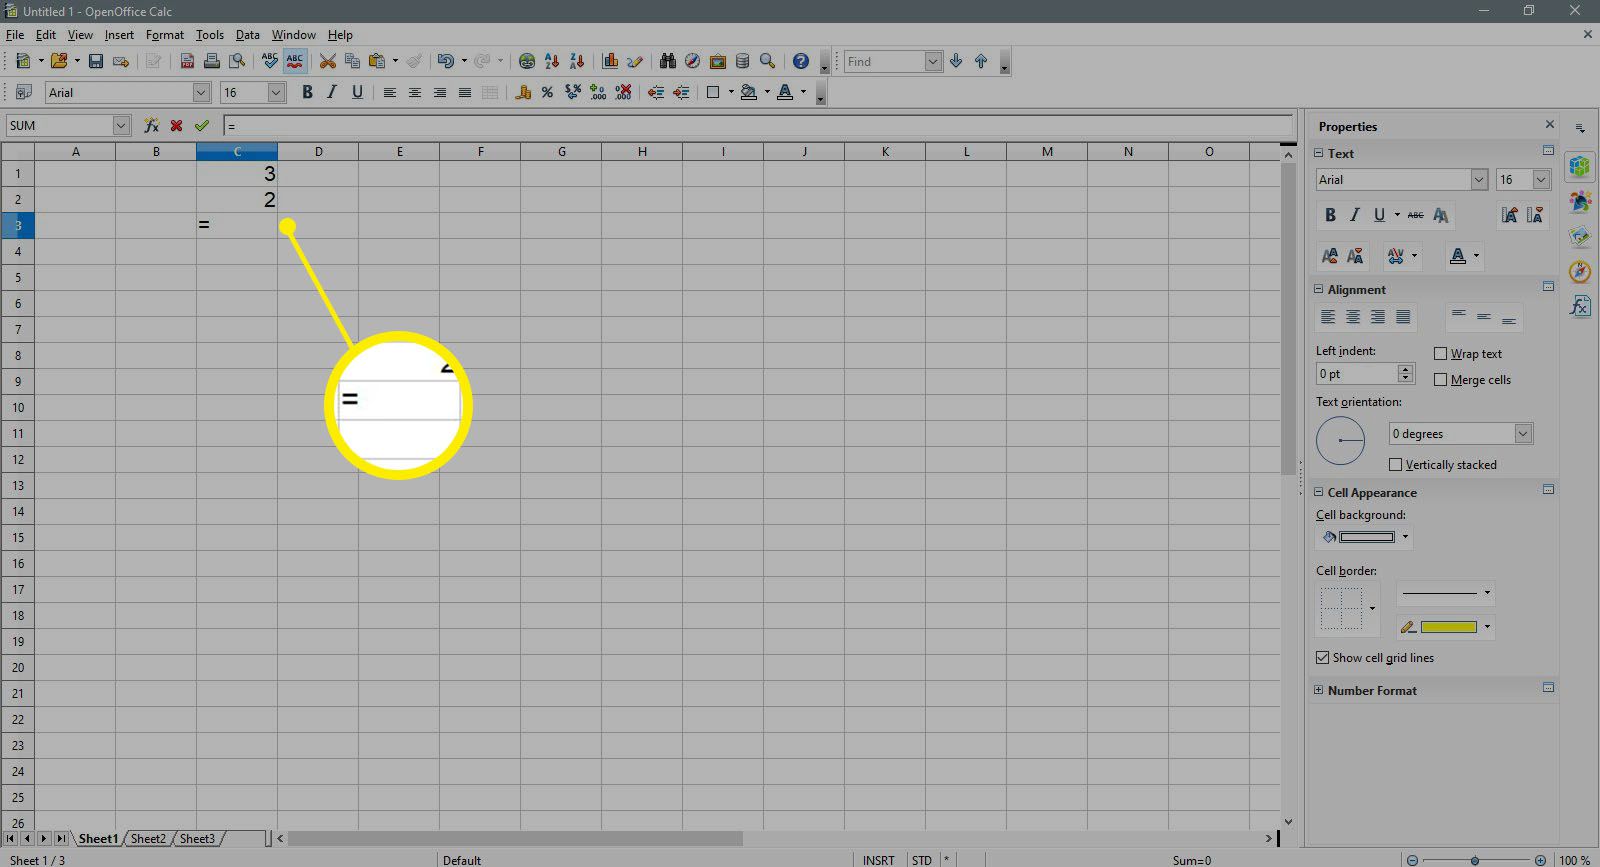The image size is (1600, 867).
Task: Switch to Sheet2 tab
Action: (x=148, y=839)
